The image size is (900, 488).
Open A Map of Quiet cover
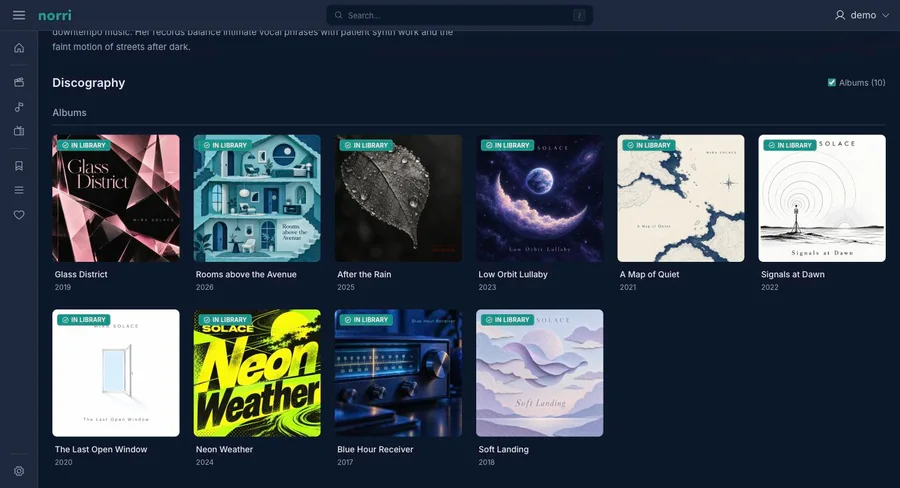[681, 198]
